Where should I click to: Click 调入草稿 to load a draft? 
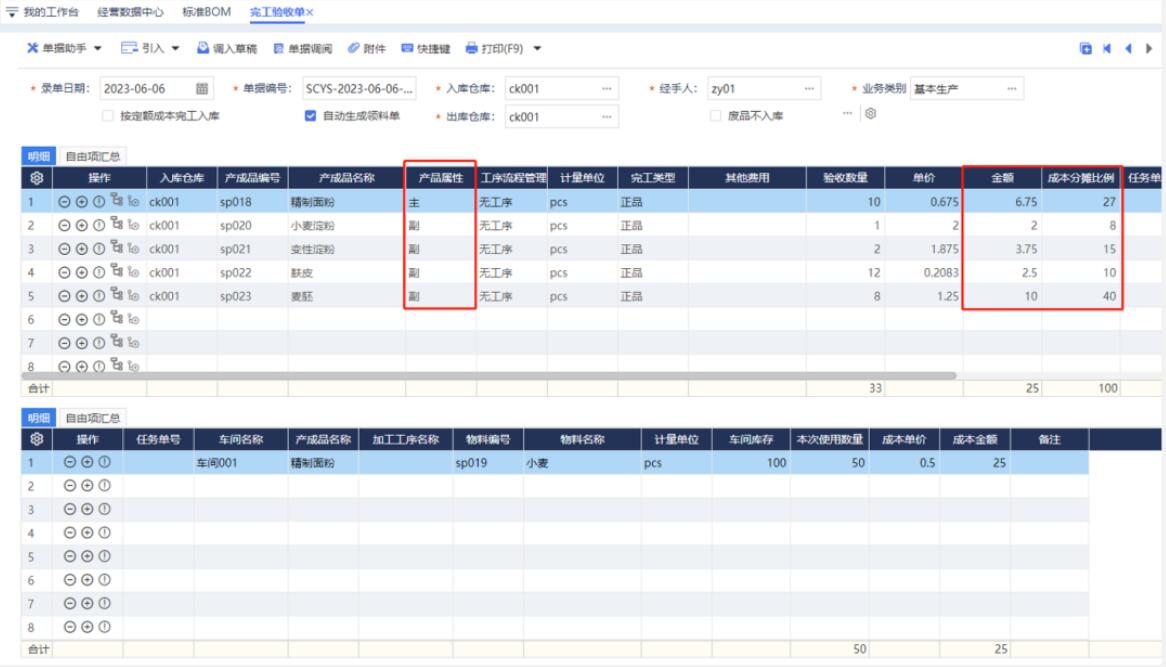pos(227,48)
